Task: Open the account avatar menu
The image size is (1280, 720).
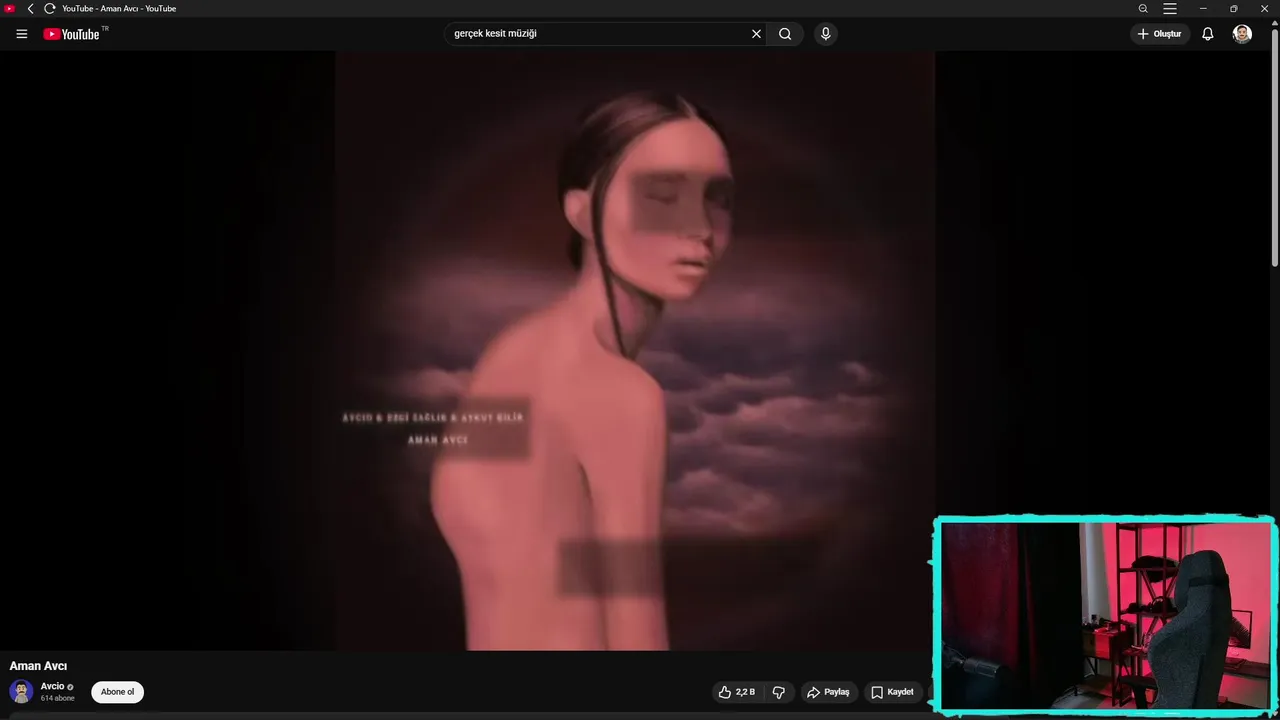Action: click(x=1242, y=34)
